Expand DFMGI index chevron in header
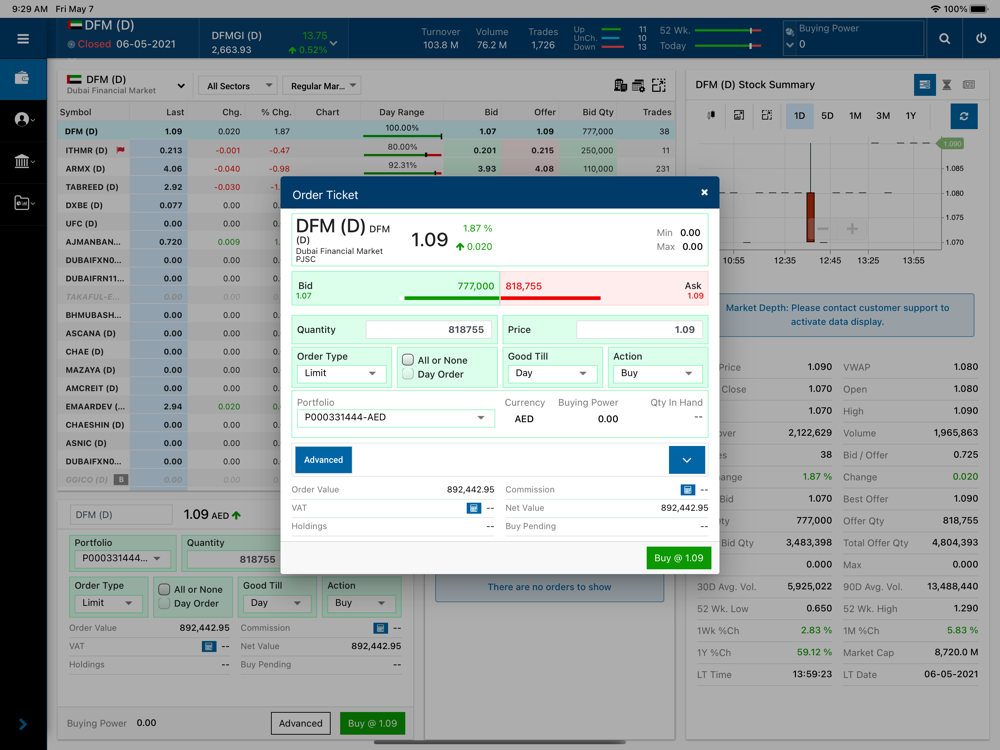The width and height of the screenshot is (1000, 750). [334, 43]
